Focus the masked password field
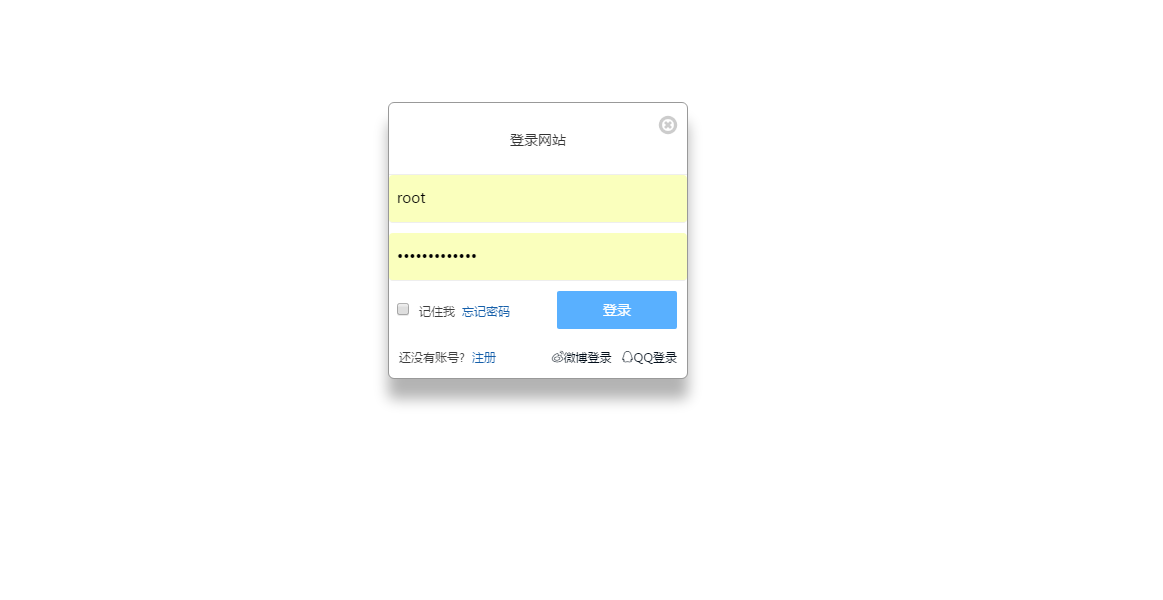 538,257
